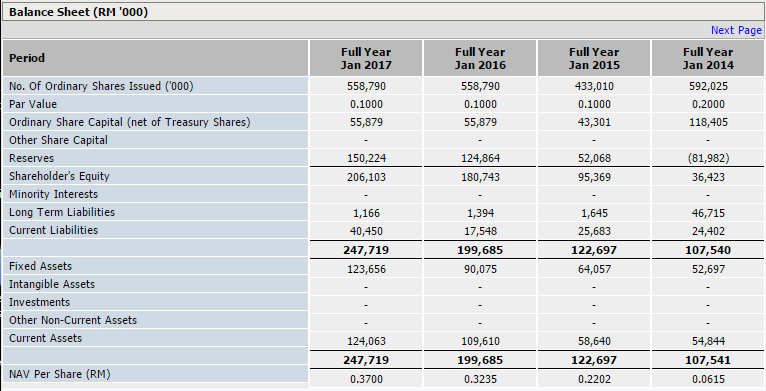Click the Period header cell

click(155, 58)
